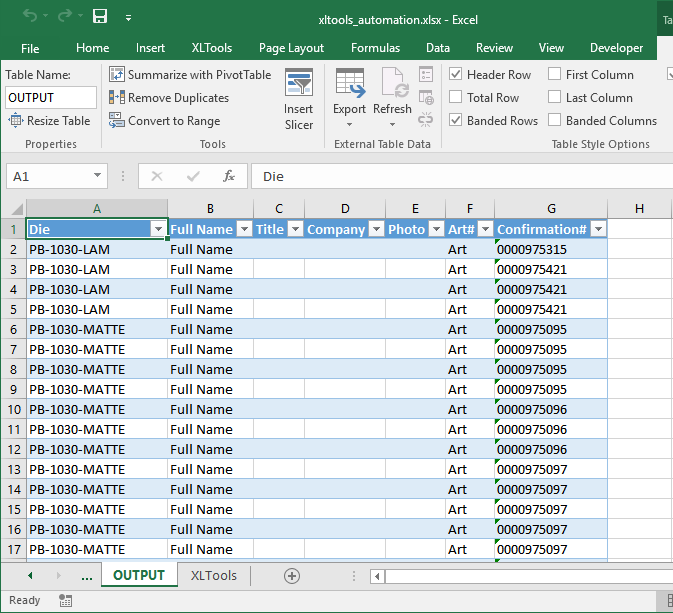The height and width of the screenshot is (613, 673).
Task: Toggle the Banded Columns checkbox
Action: point(555,121)
